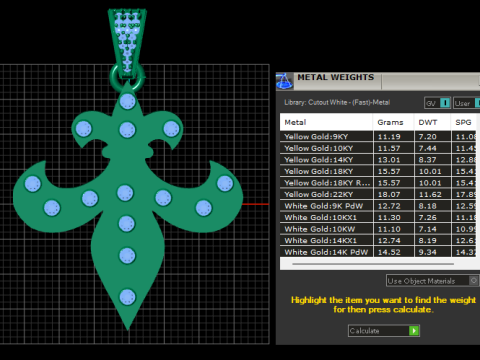Click the Calculate button
Viewport: 480px width, 360px height.
pos(384,331)
